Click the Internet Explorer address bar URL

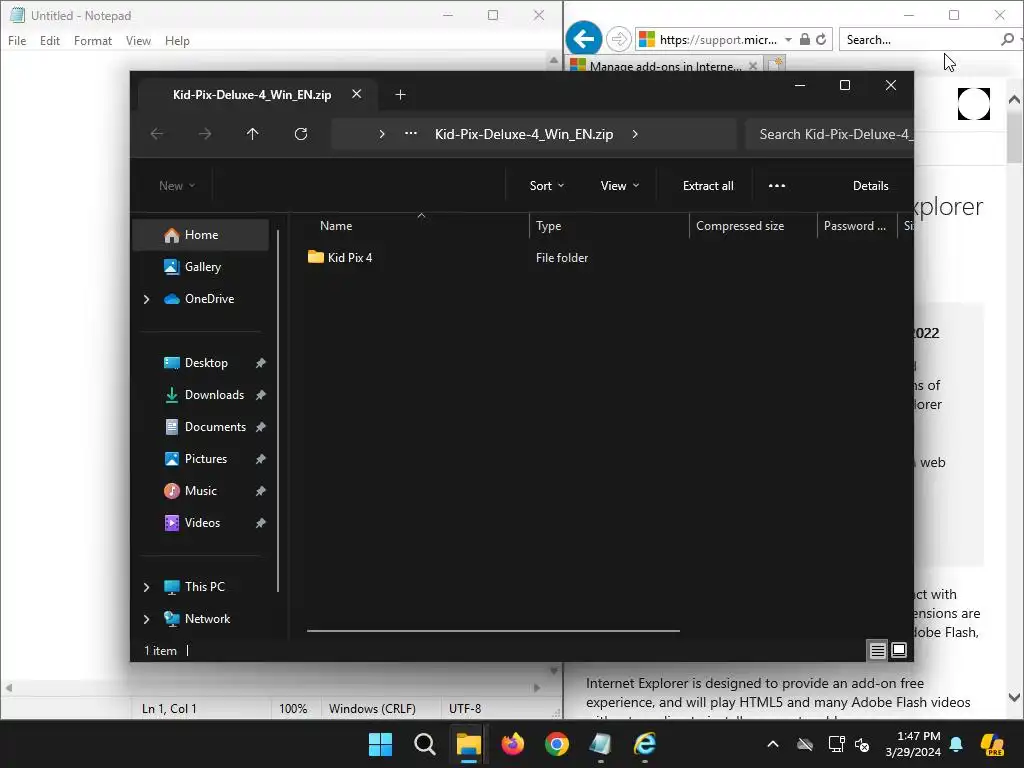point(718,40)
